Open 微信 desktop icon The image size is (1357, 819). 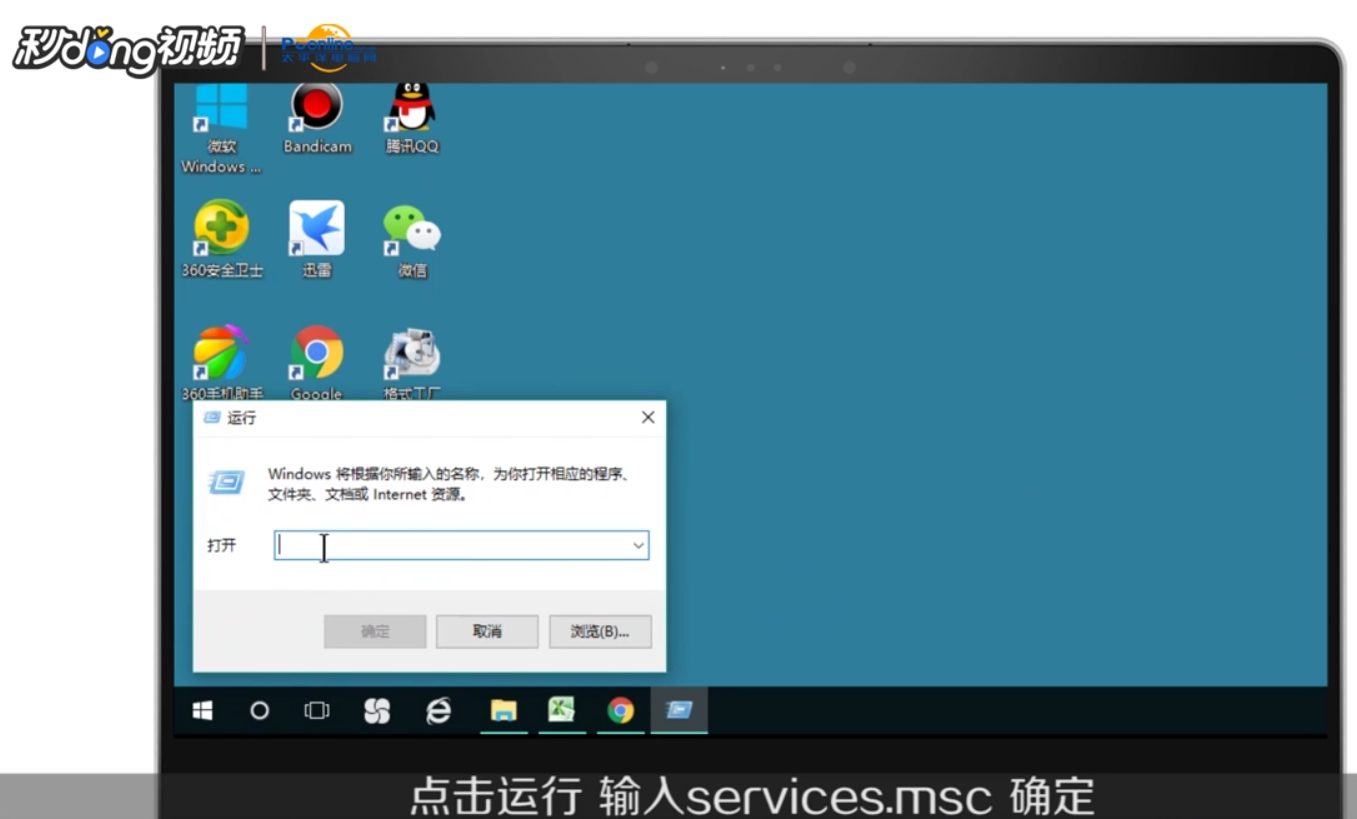click(x=411, y=228)
